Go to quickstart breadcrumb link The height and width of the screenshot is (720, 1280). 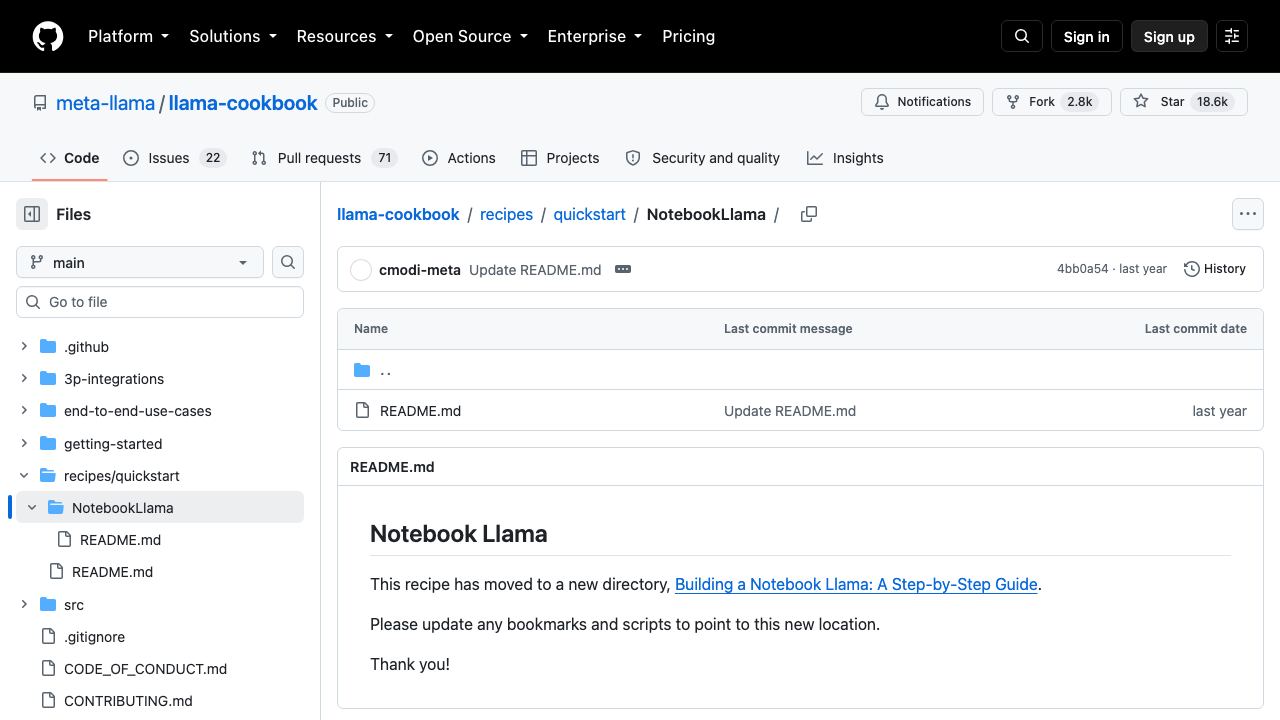click(589, 214)
